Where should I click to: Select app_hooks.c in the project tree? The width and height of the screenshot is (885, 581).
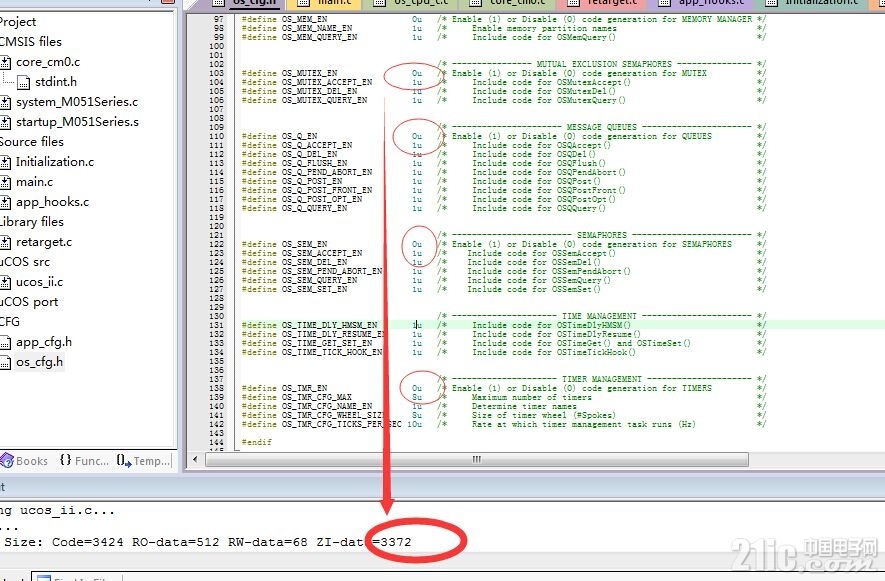point(52,202)
